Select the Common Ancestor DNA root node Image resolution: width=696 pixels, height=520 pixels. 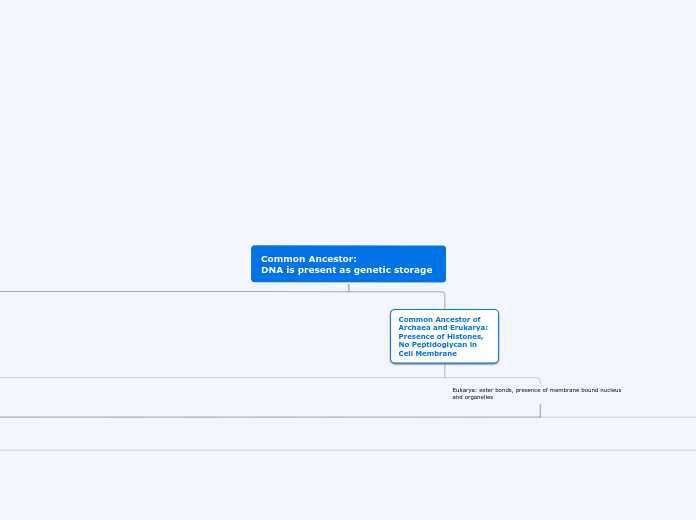point(348,264)
